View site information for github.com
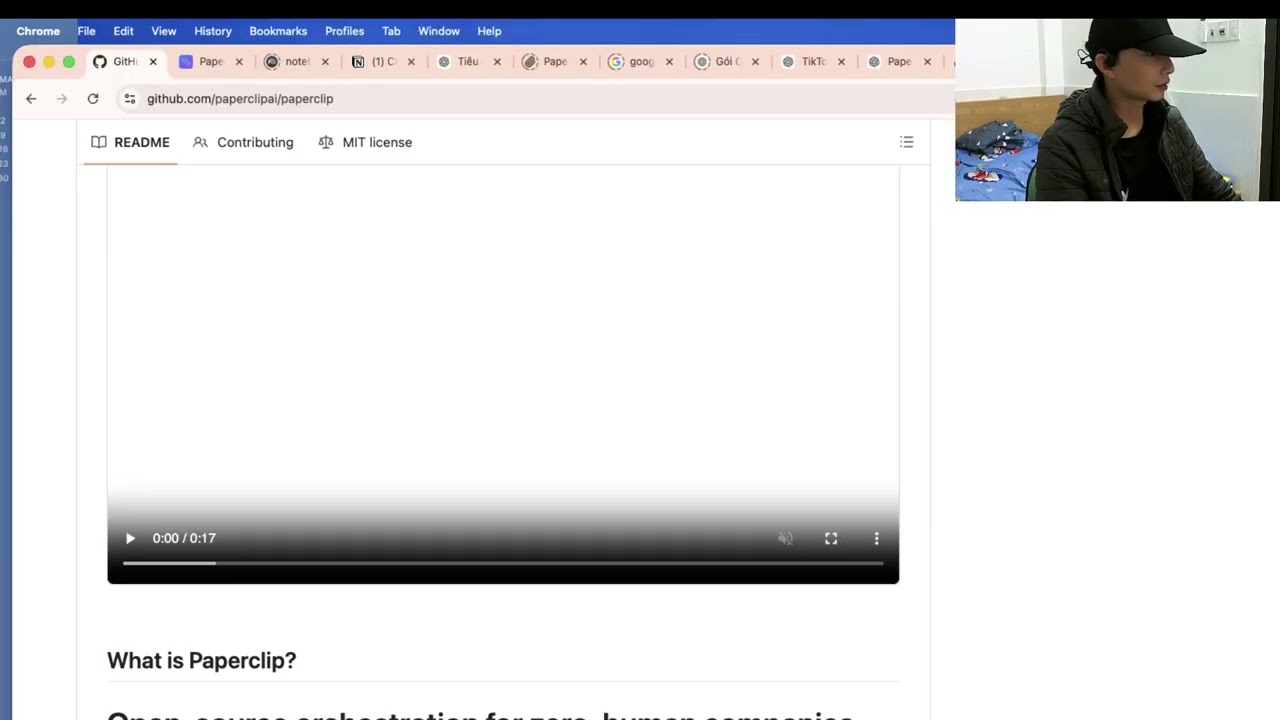1280x720 pixels. [x=128, y=99]
